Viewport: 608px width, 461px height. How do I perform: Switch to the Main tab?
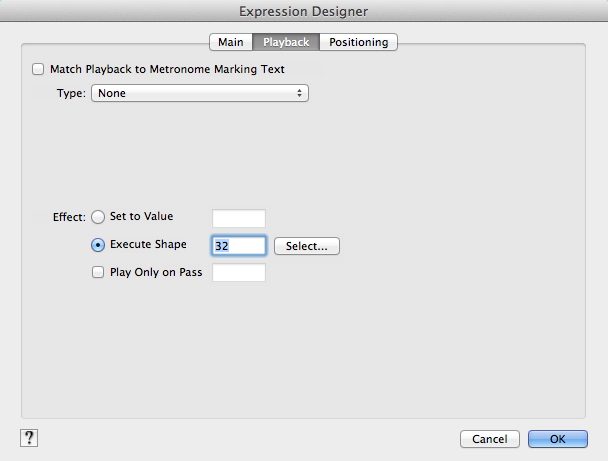230,42
